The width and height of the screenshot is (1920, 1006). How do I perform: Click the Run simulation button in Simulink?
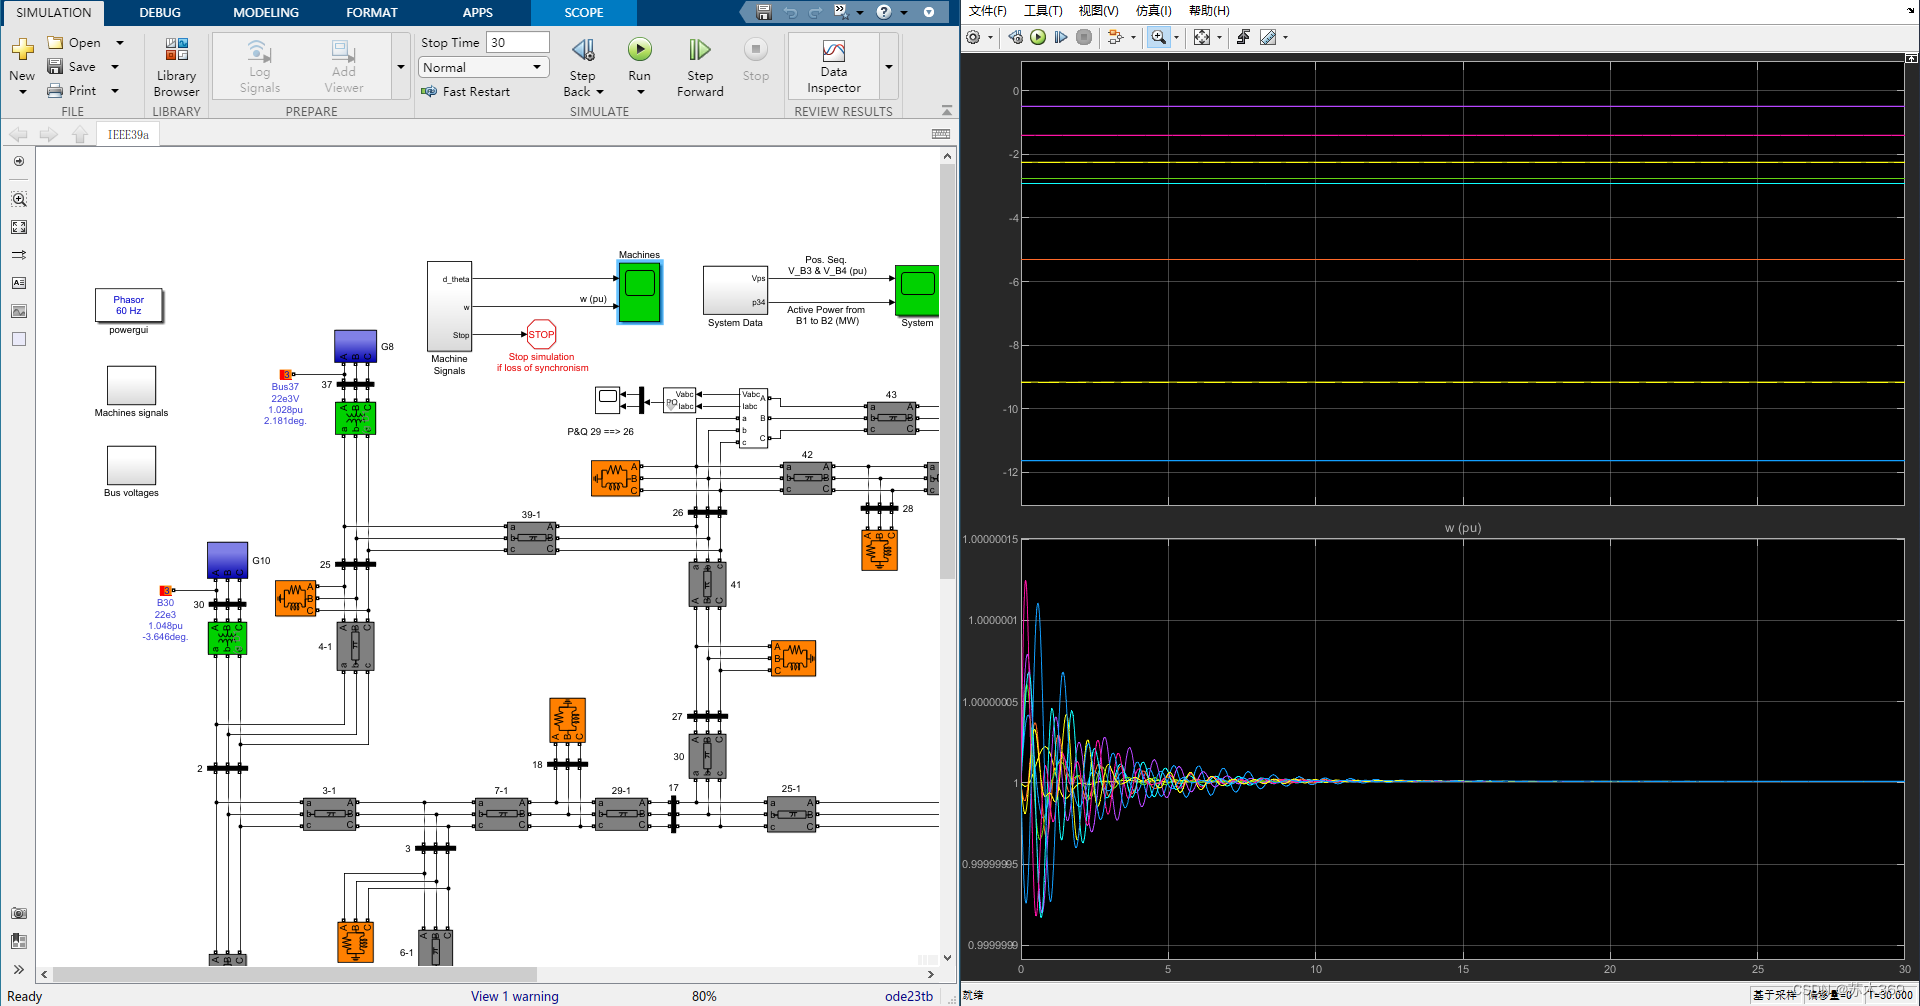click(639, 49)
